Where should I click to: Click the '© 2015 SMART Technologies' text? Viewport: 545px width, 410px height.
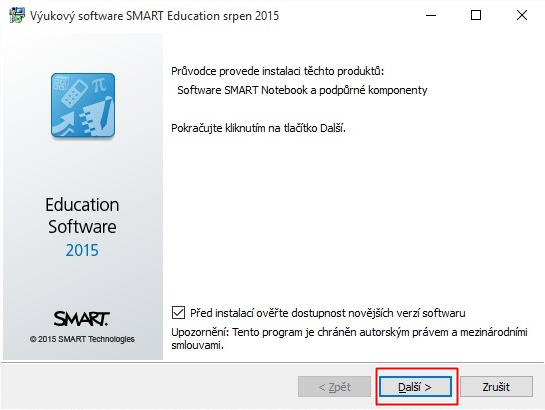pos(82,339)
